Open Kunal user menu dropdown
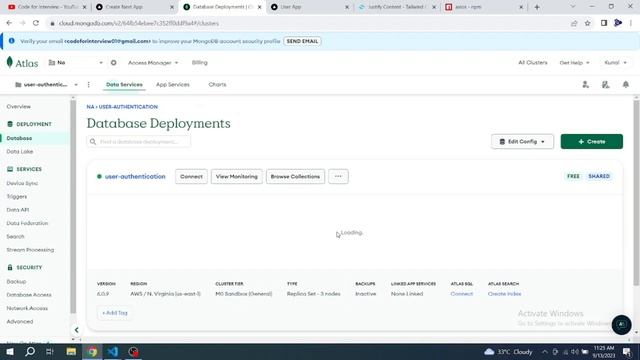The height and width of the screenshot is (360, 640). coord(615,62)
